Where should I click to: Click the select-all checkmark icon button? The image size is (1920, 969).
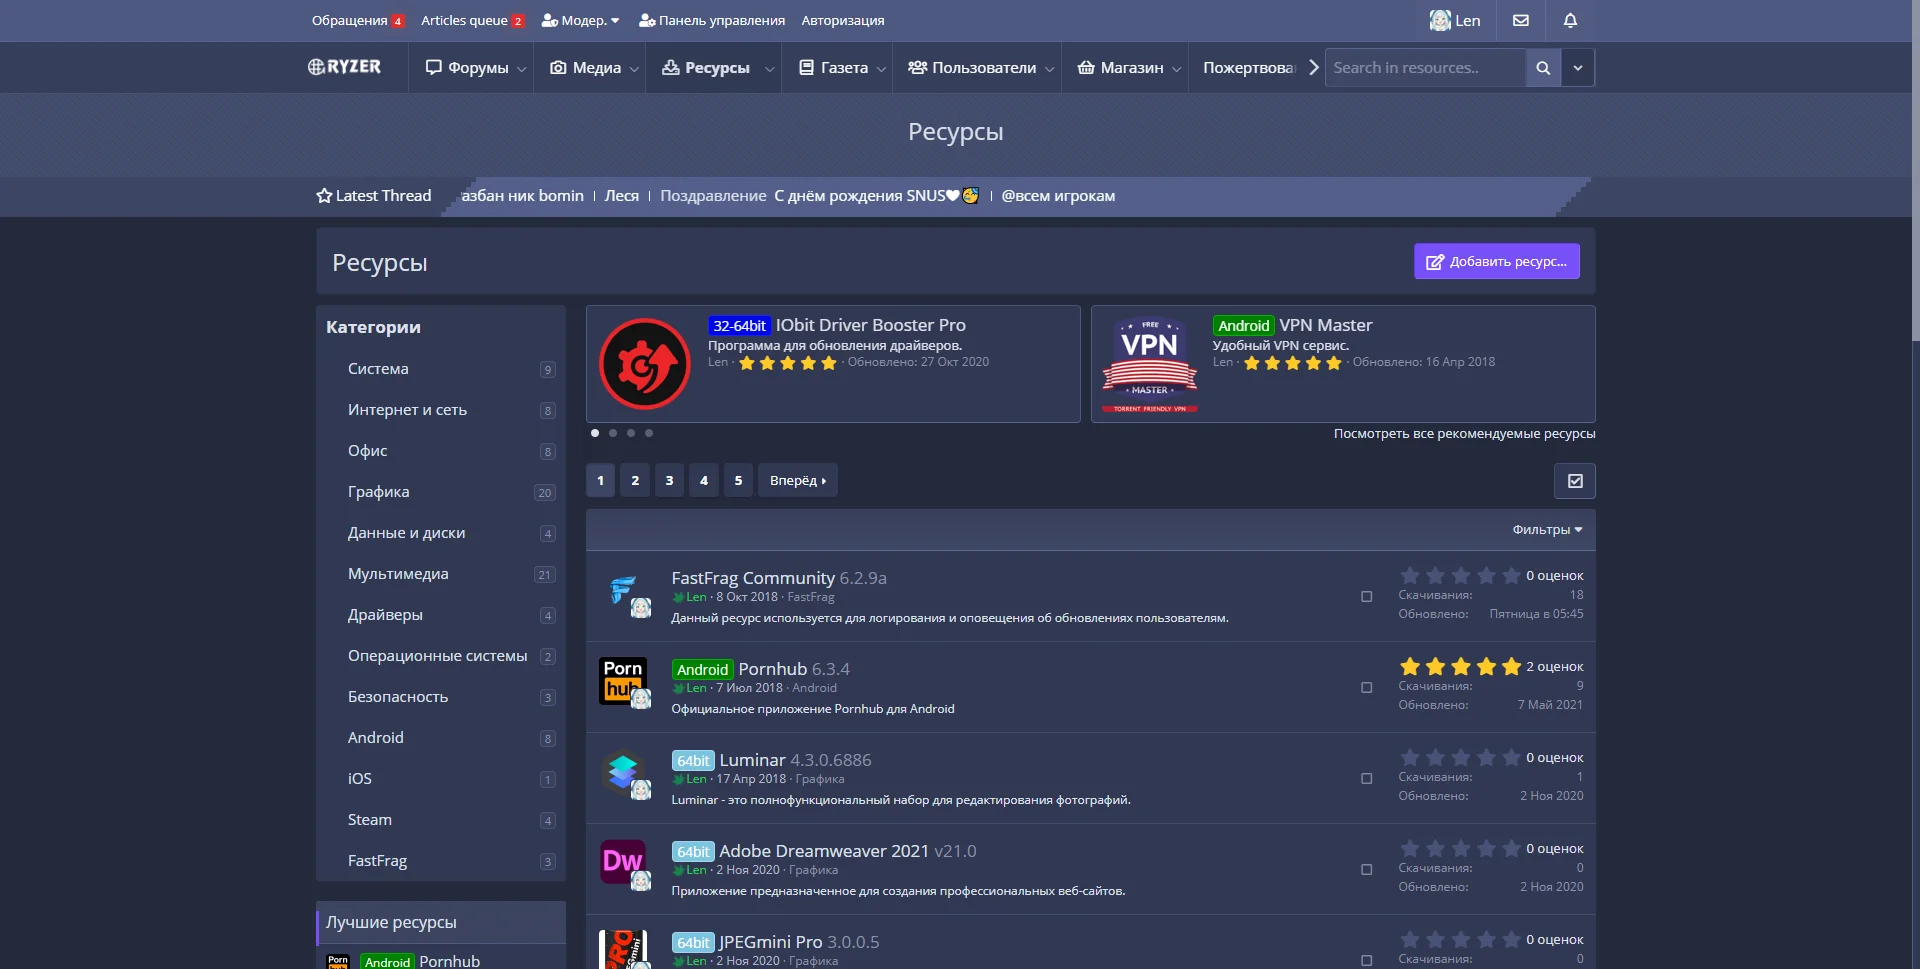pyautogui.click(x=1574, y=481)
